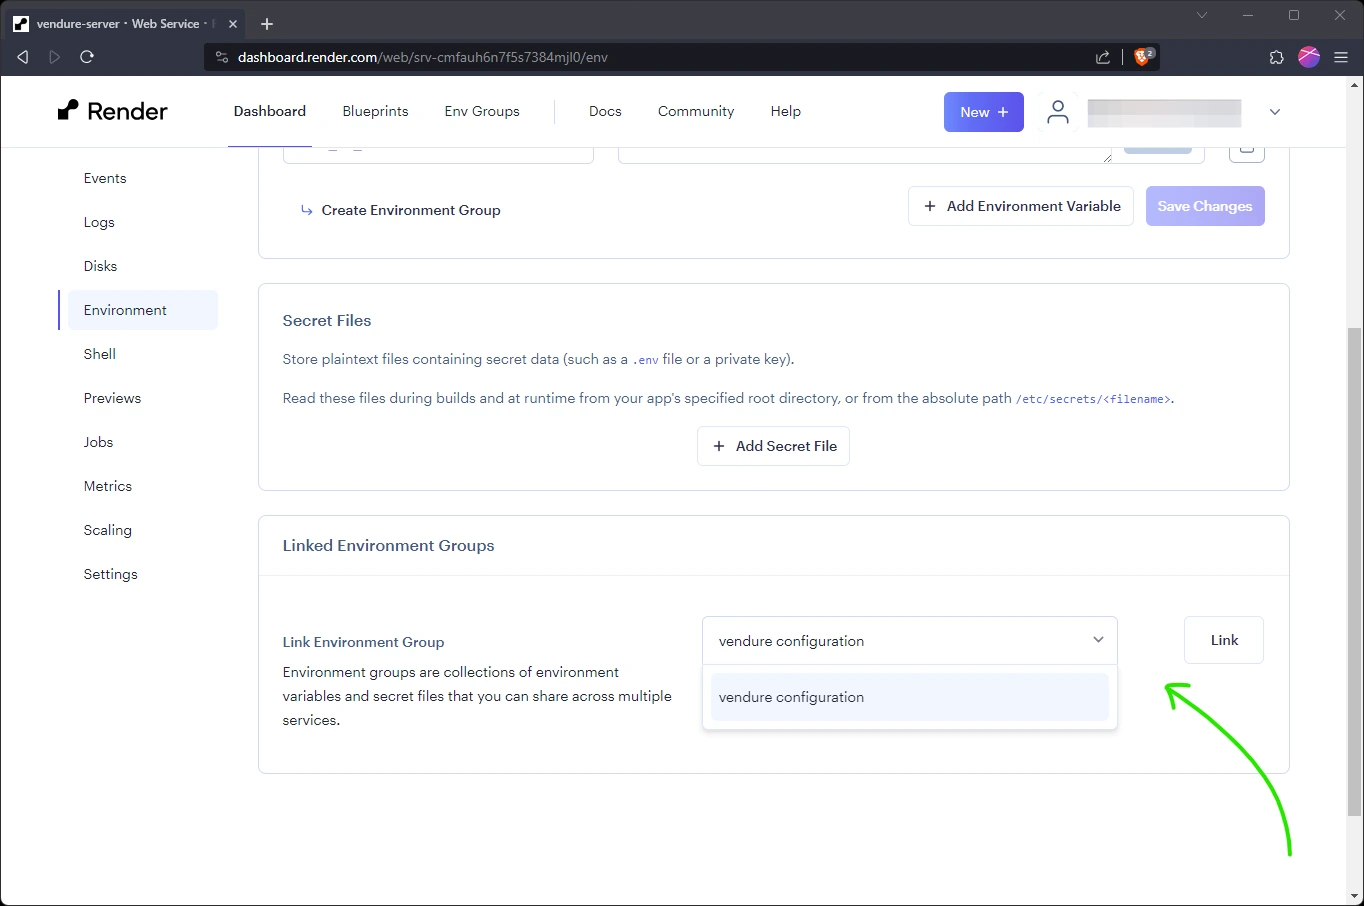1364x906 pixels.
Task: Go to the Metrics page in sidebar
Action: [x=107, y=486]
